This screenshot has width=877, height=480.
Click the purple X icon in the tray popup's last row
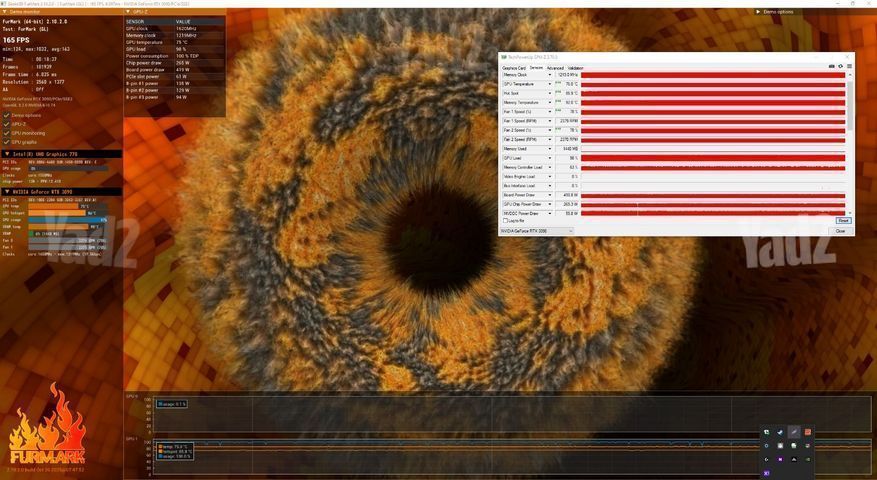pos(766,473)
